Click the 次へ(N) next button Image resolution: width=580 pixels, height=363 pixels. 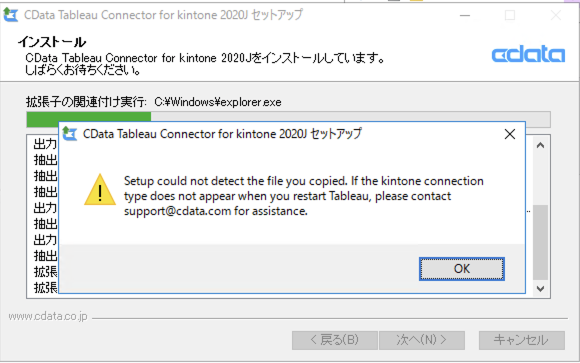point(422,340)
